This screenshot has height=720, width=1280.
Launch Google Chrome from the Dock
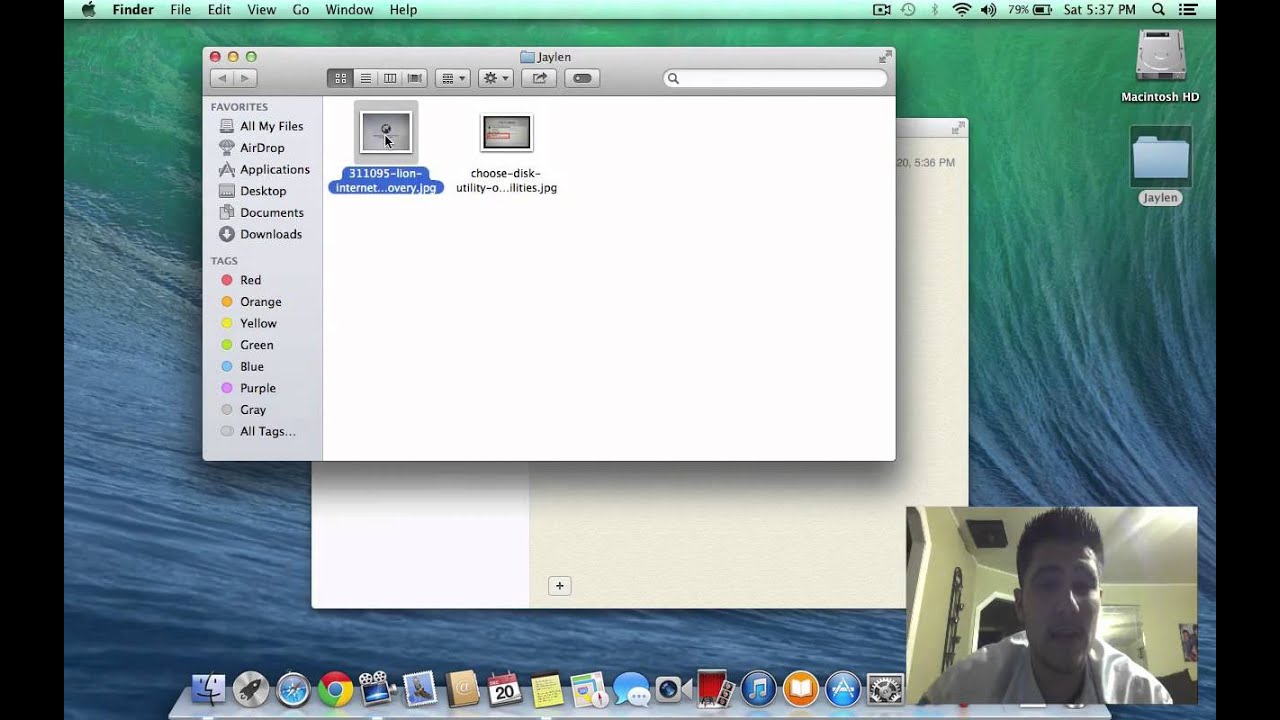(335, 688)
